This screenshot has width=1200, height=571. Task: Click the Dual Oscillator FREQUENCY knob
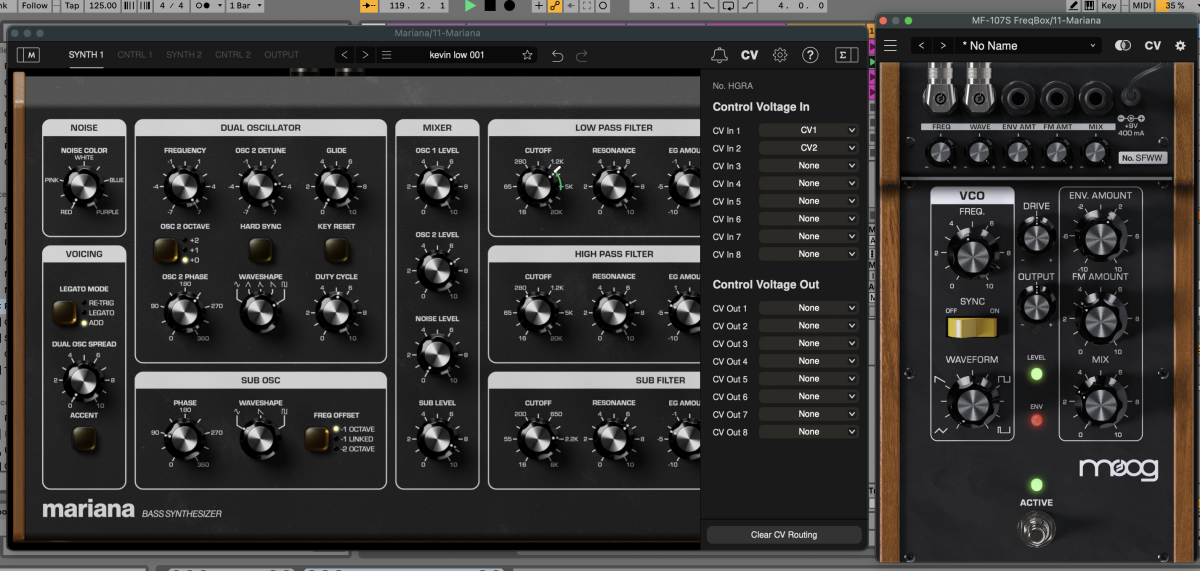pyautogui.click(x=184, y=186)
